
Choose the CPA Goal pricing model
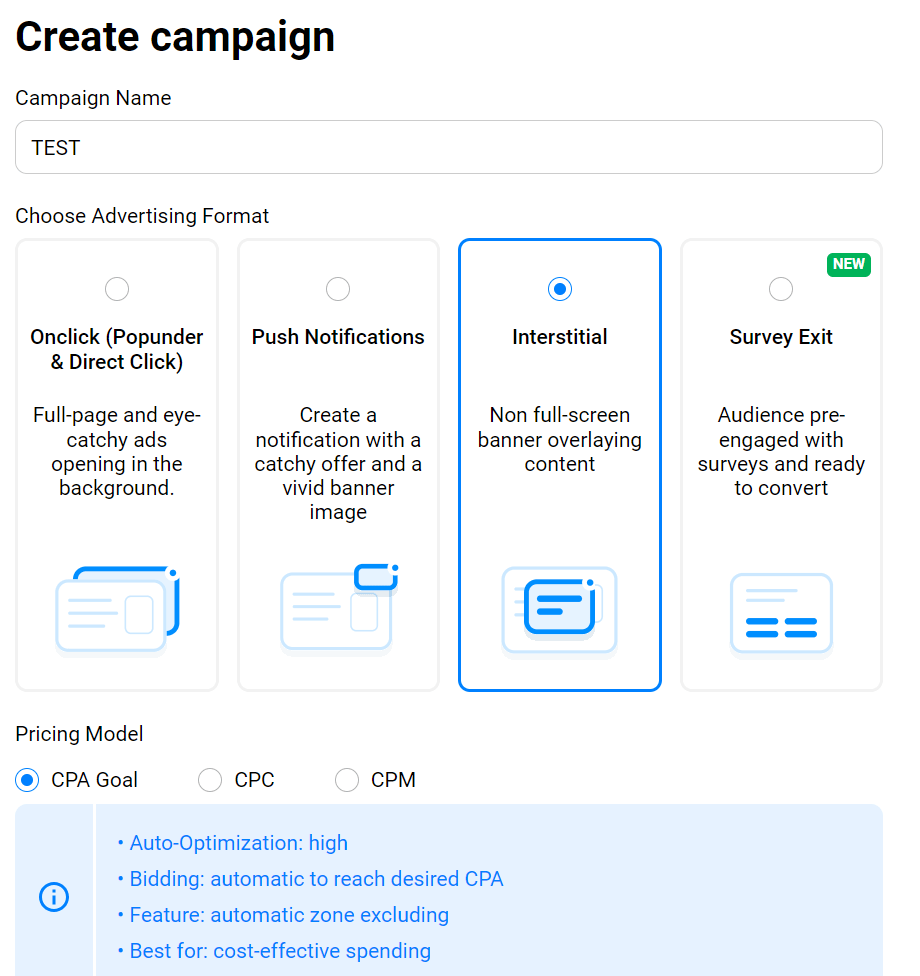27,780
